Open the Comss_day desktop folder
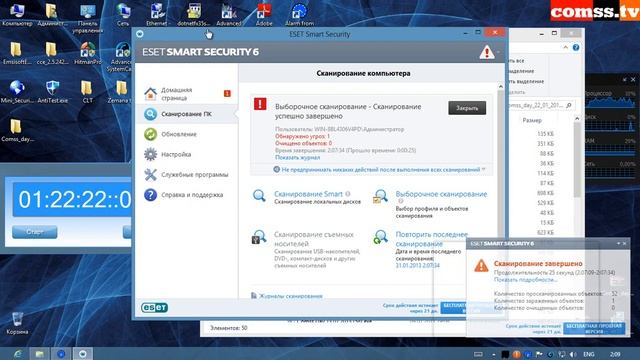640x360 pixels. click(17, 131)
